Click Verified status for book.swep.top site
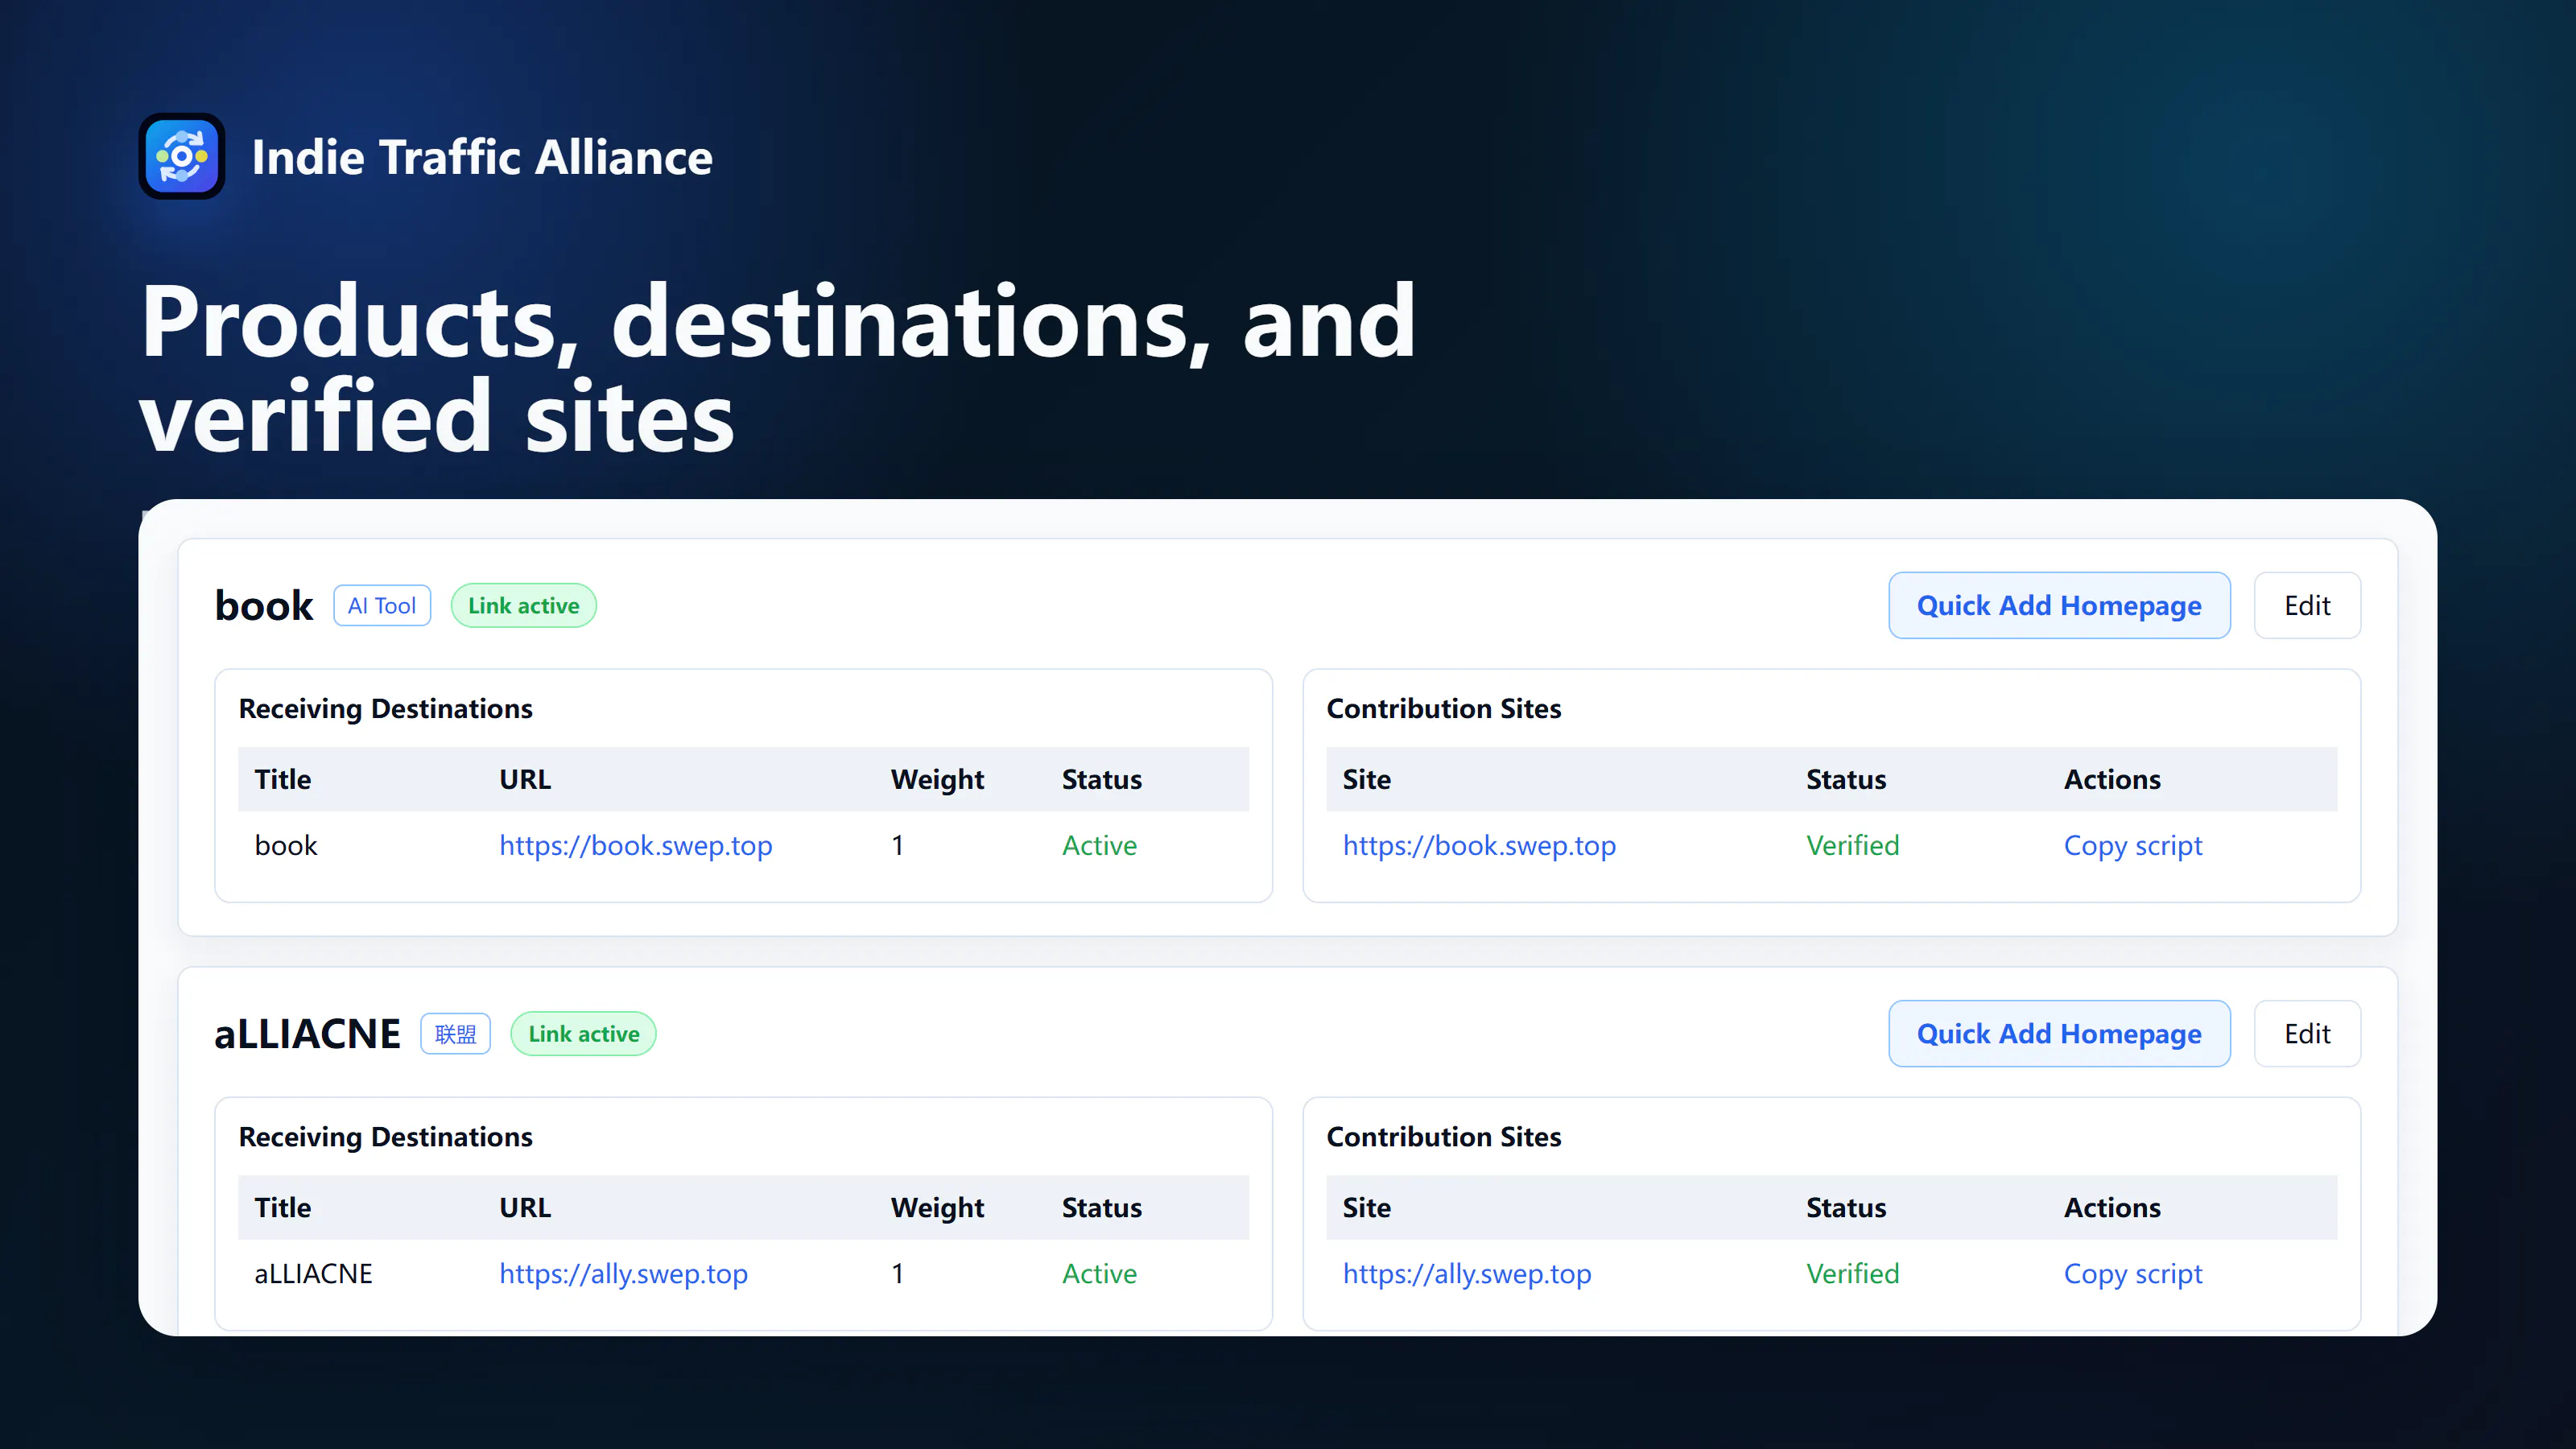This screenshot has height=1449, width=2576. 1852,845
